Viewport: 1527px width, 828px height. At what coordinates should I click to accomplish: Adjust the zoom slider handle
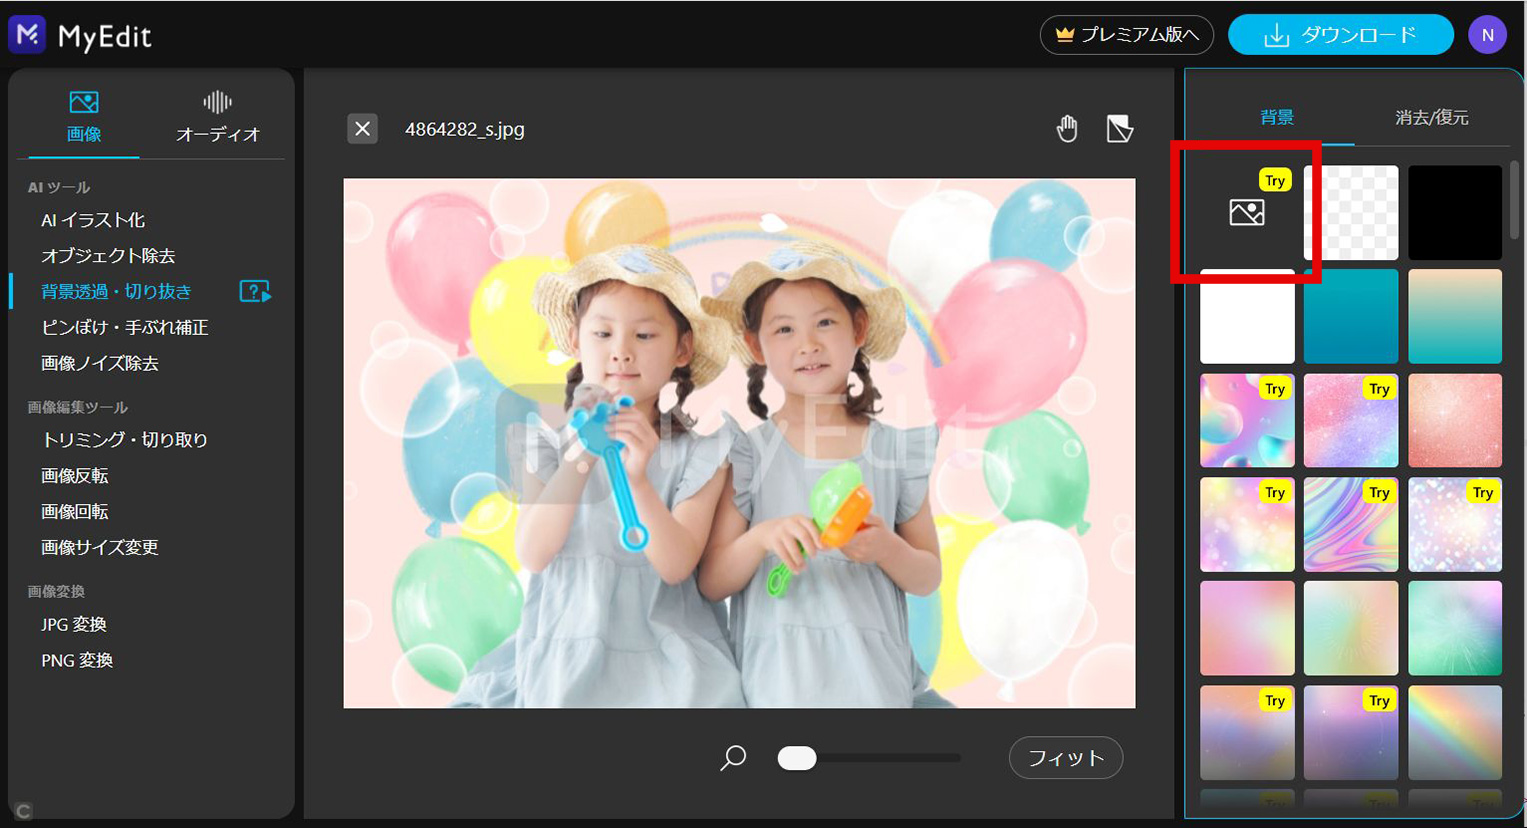[x=797, y=758]
